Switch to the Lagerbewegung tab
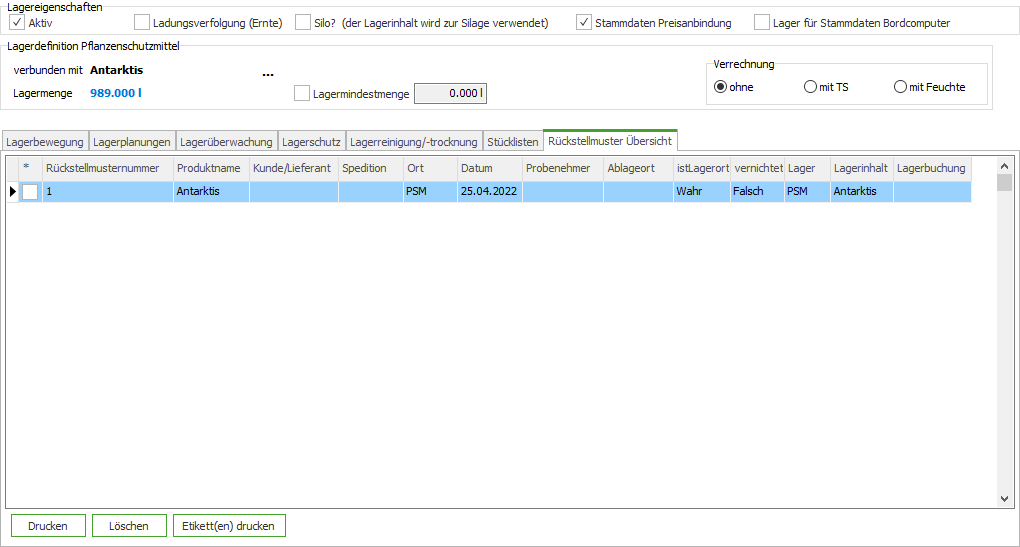 pos(45,142)
